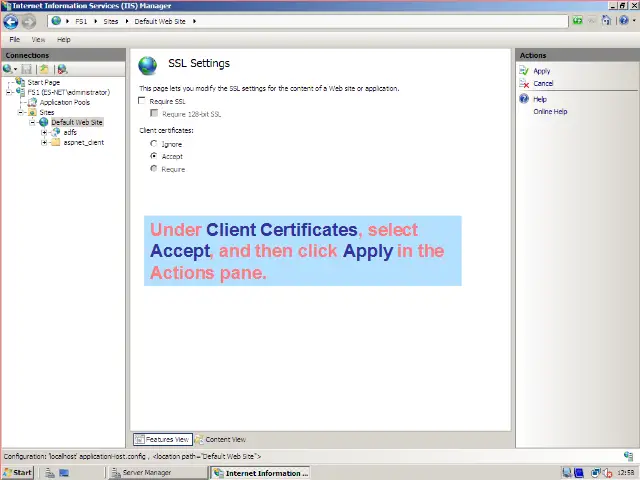The width and height of the screenshot is (640, 480).
Task: Click the Apply icon in Actions pane
Action: tap(524, 71)
